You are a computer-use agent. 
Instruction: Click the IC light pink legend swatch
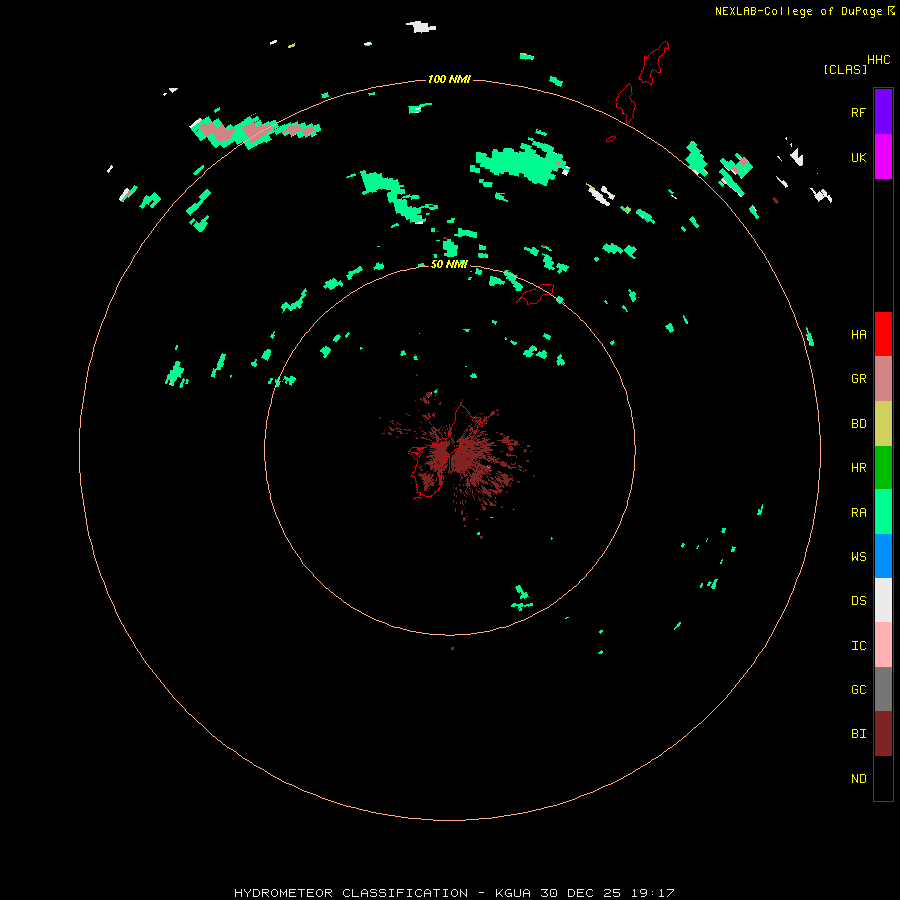[883, 645]
